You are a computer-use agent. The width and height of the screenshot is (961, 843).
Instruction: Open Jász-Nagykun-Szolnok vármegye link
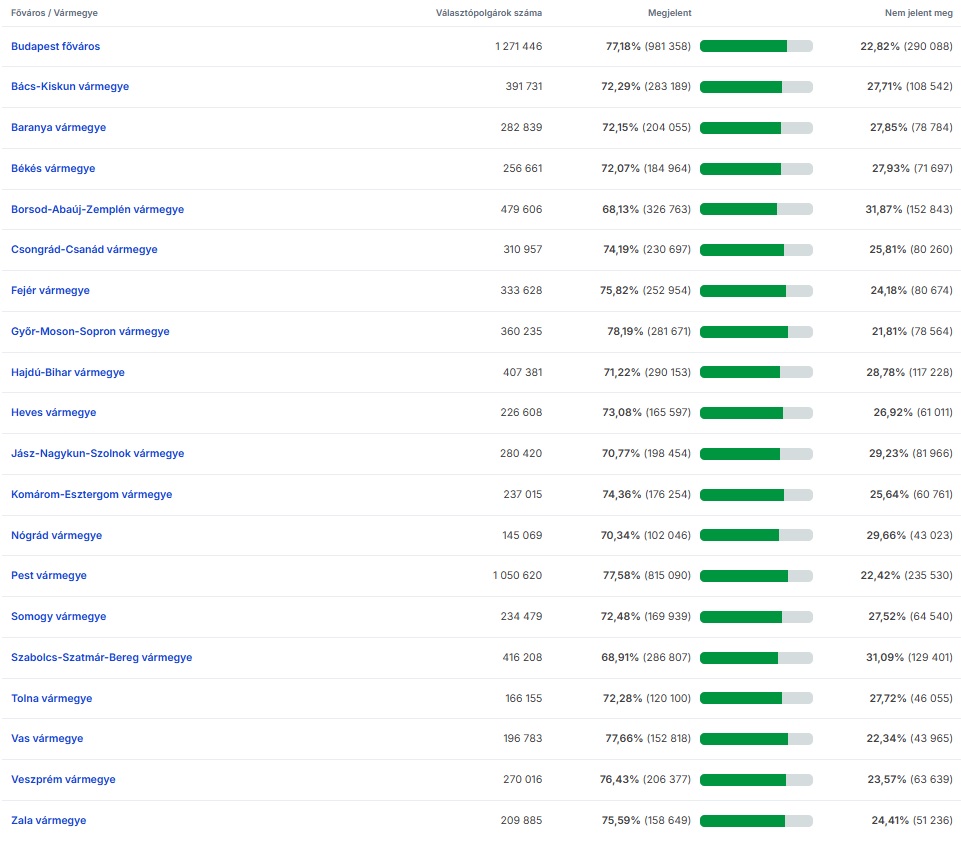pos(97,454)
